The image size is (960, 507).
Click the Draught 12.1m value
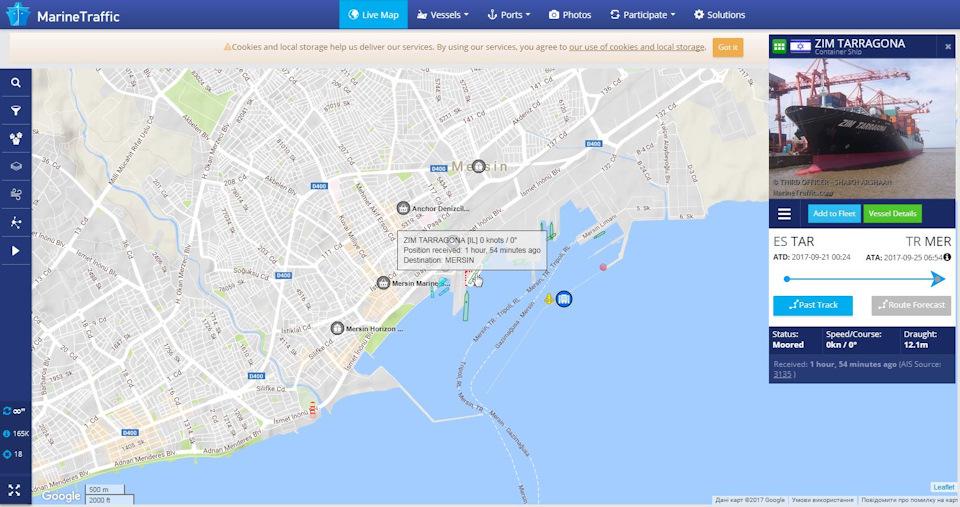(916, 345)
